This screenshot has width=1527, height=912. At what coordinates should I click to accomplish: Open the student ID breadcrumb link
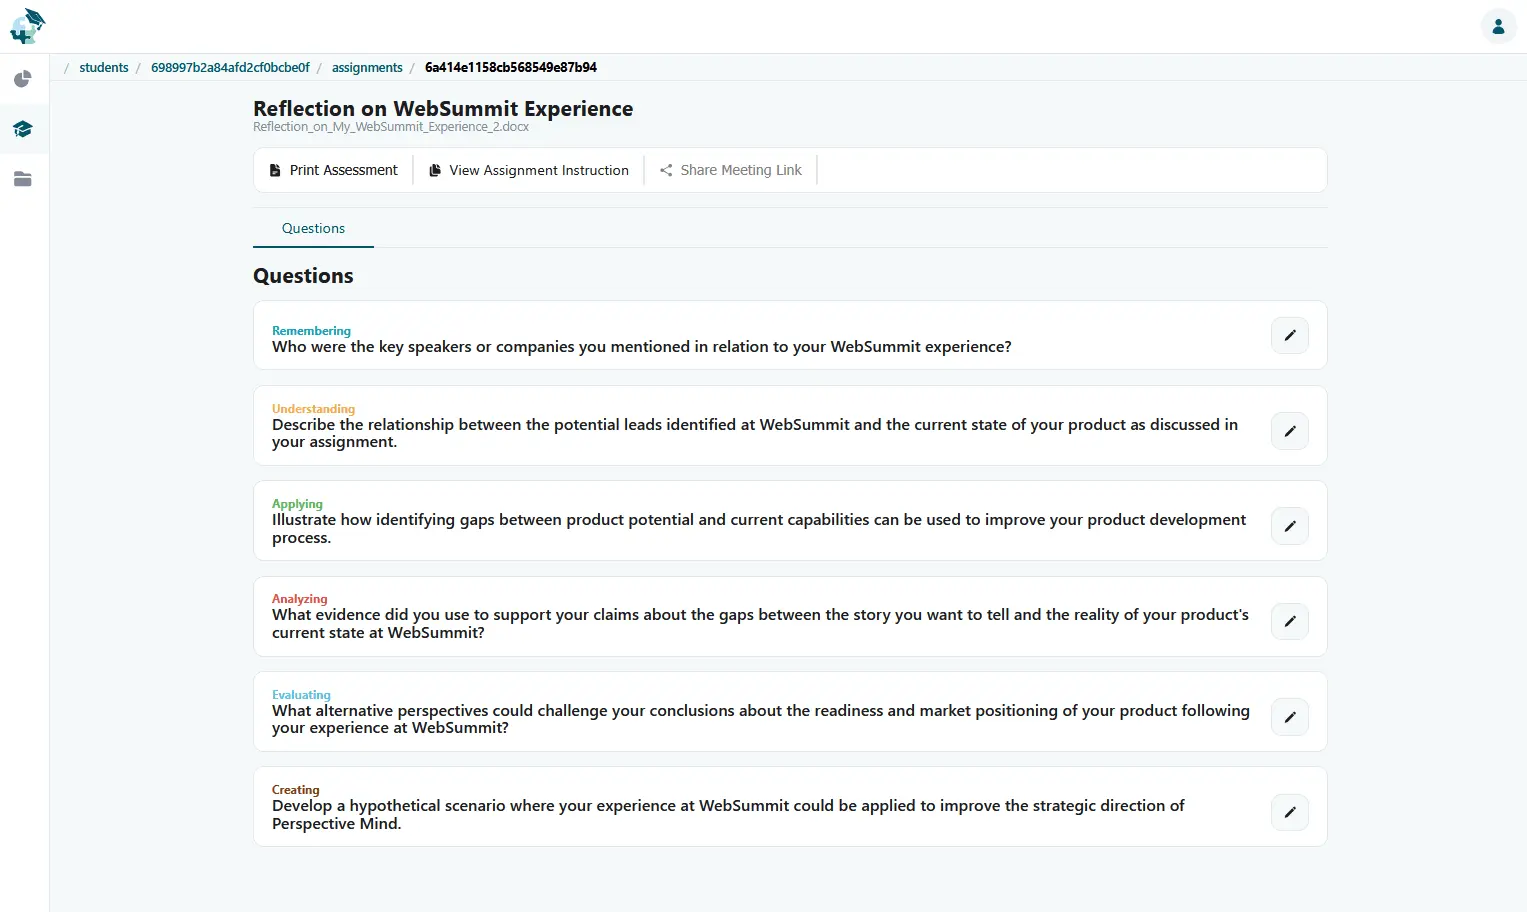click(x=230, y=67)
